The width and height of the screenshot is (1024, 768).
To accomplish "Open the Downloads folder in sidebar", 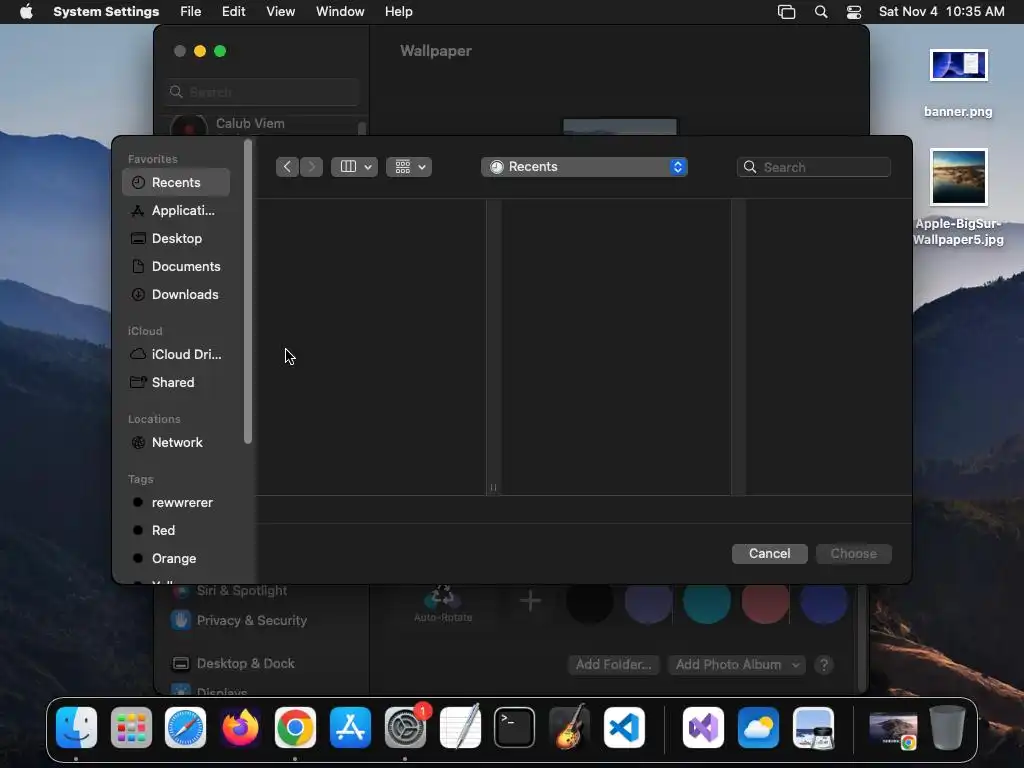I will [176, 295].
